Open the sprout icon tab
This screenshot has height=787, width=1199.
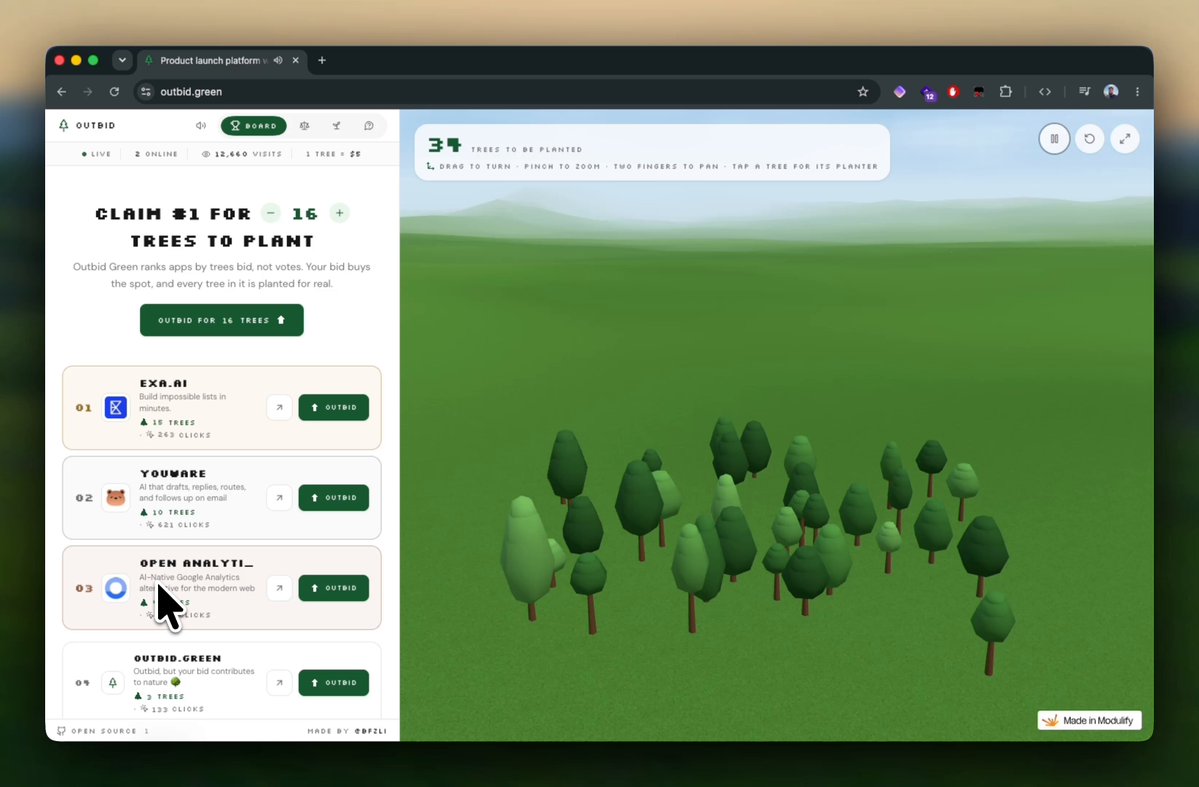pyautogui.click(x=336, y=125)
